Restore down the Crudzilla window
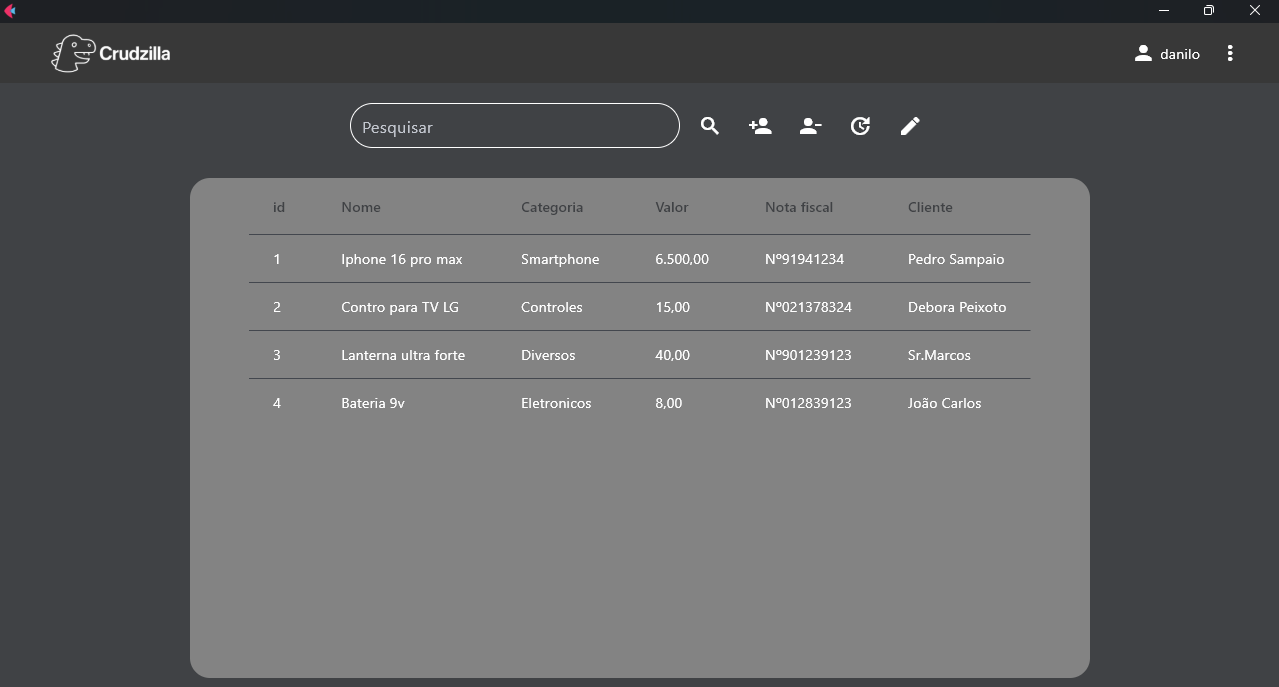Viewport: 1279px width, 687px height. pyautogui.click(x=1209, y=11)
